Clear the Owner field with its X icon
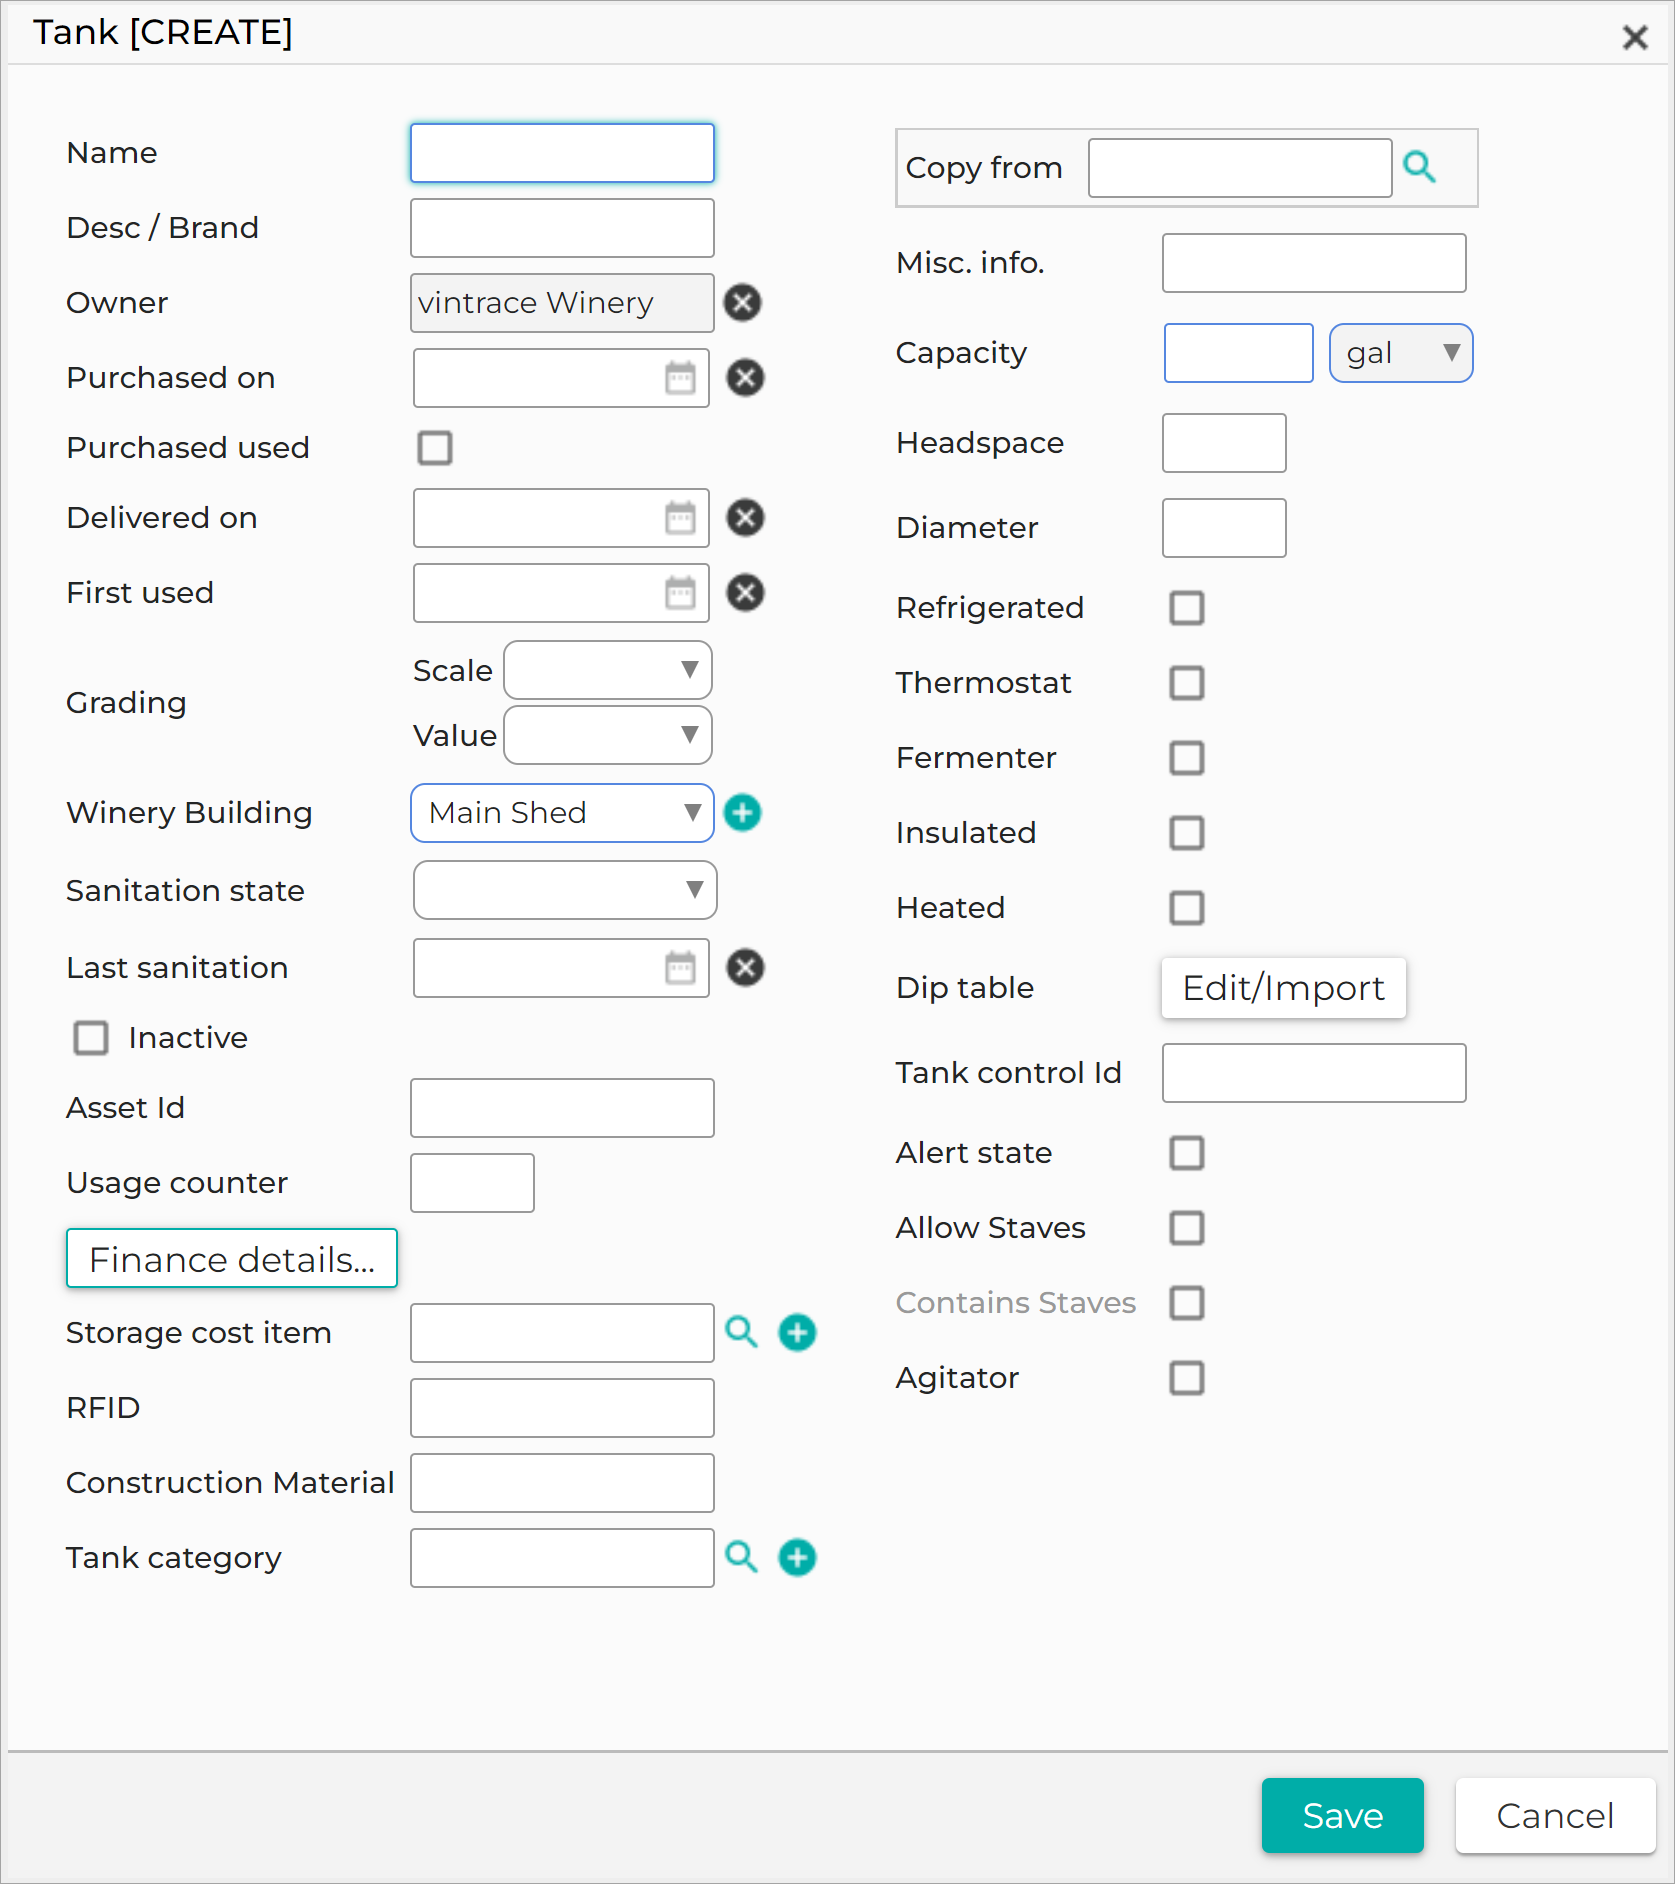The height and width of the screenshot is (1884, 1675). tap(742, 303)
